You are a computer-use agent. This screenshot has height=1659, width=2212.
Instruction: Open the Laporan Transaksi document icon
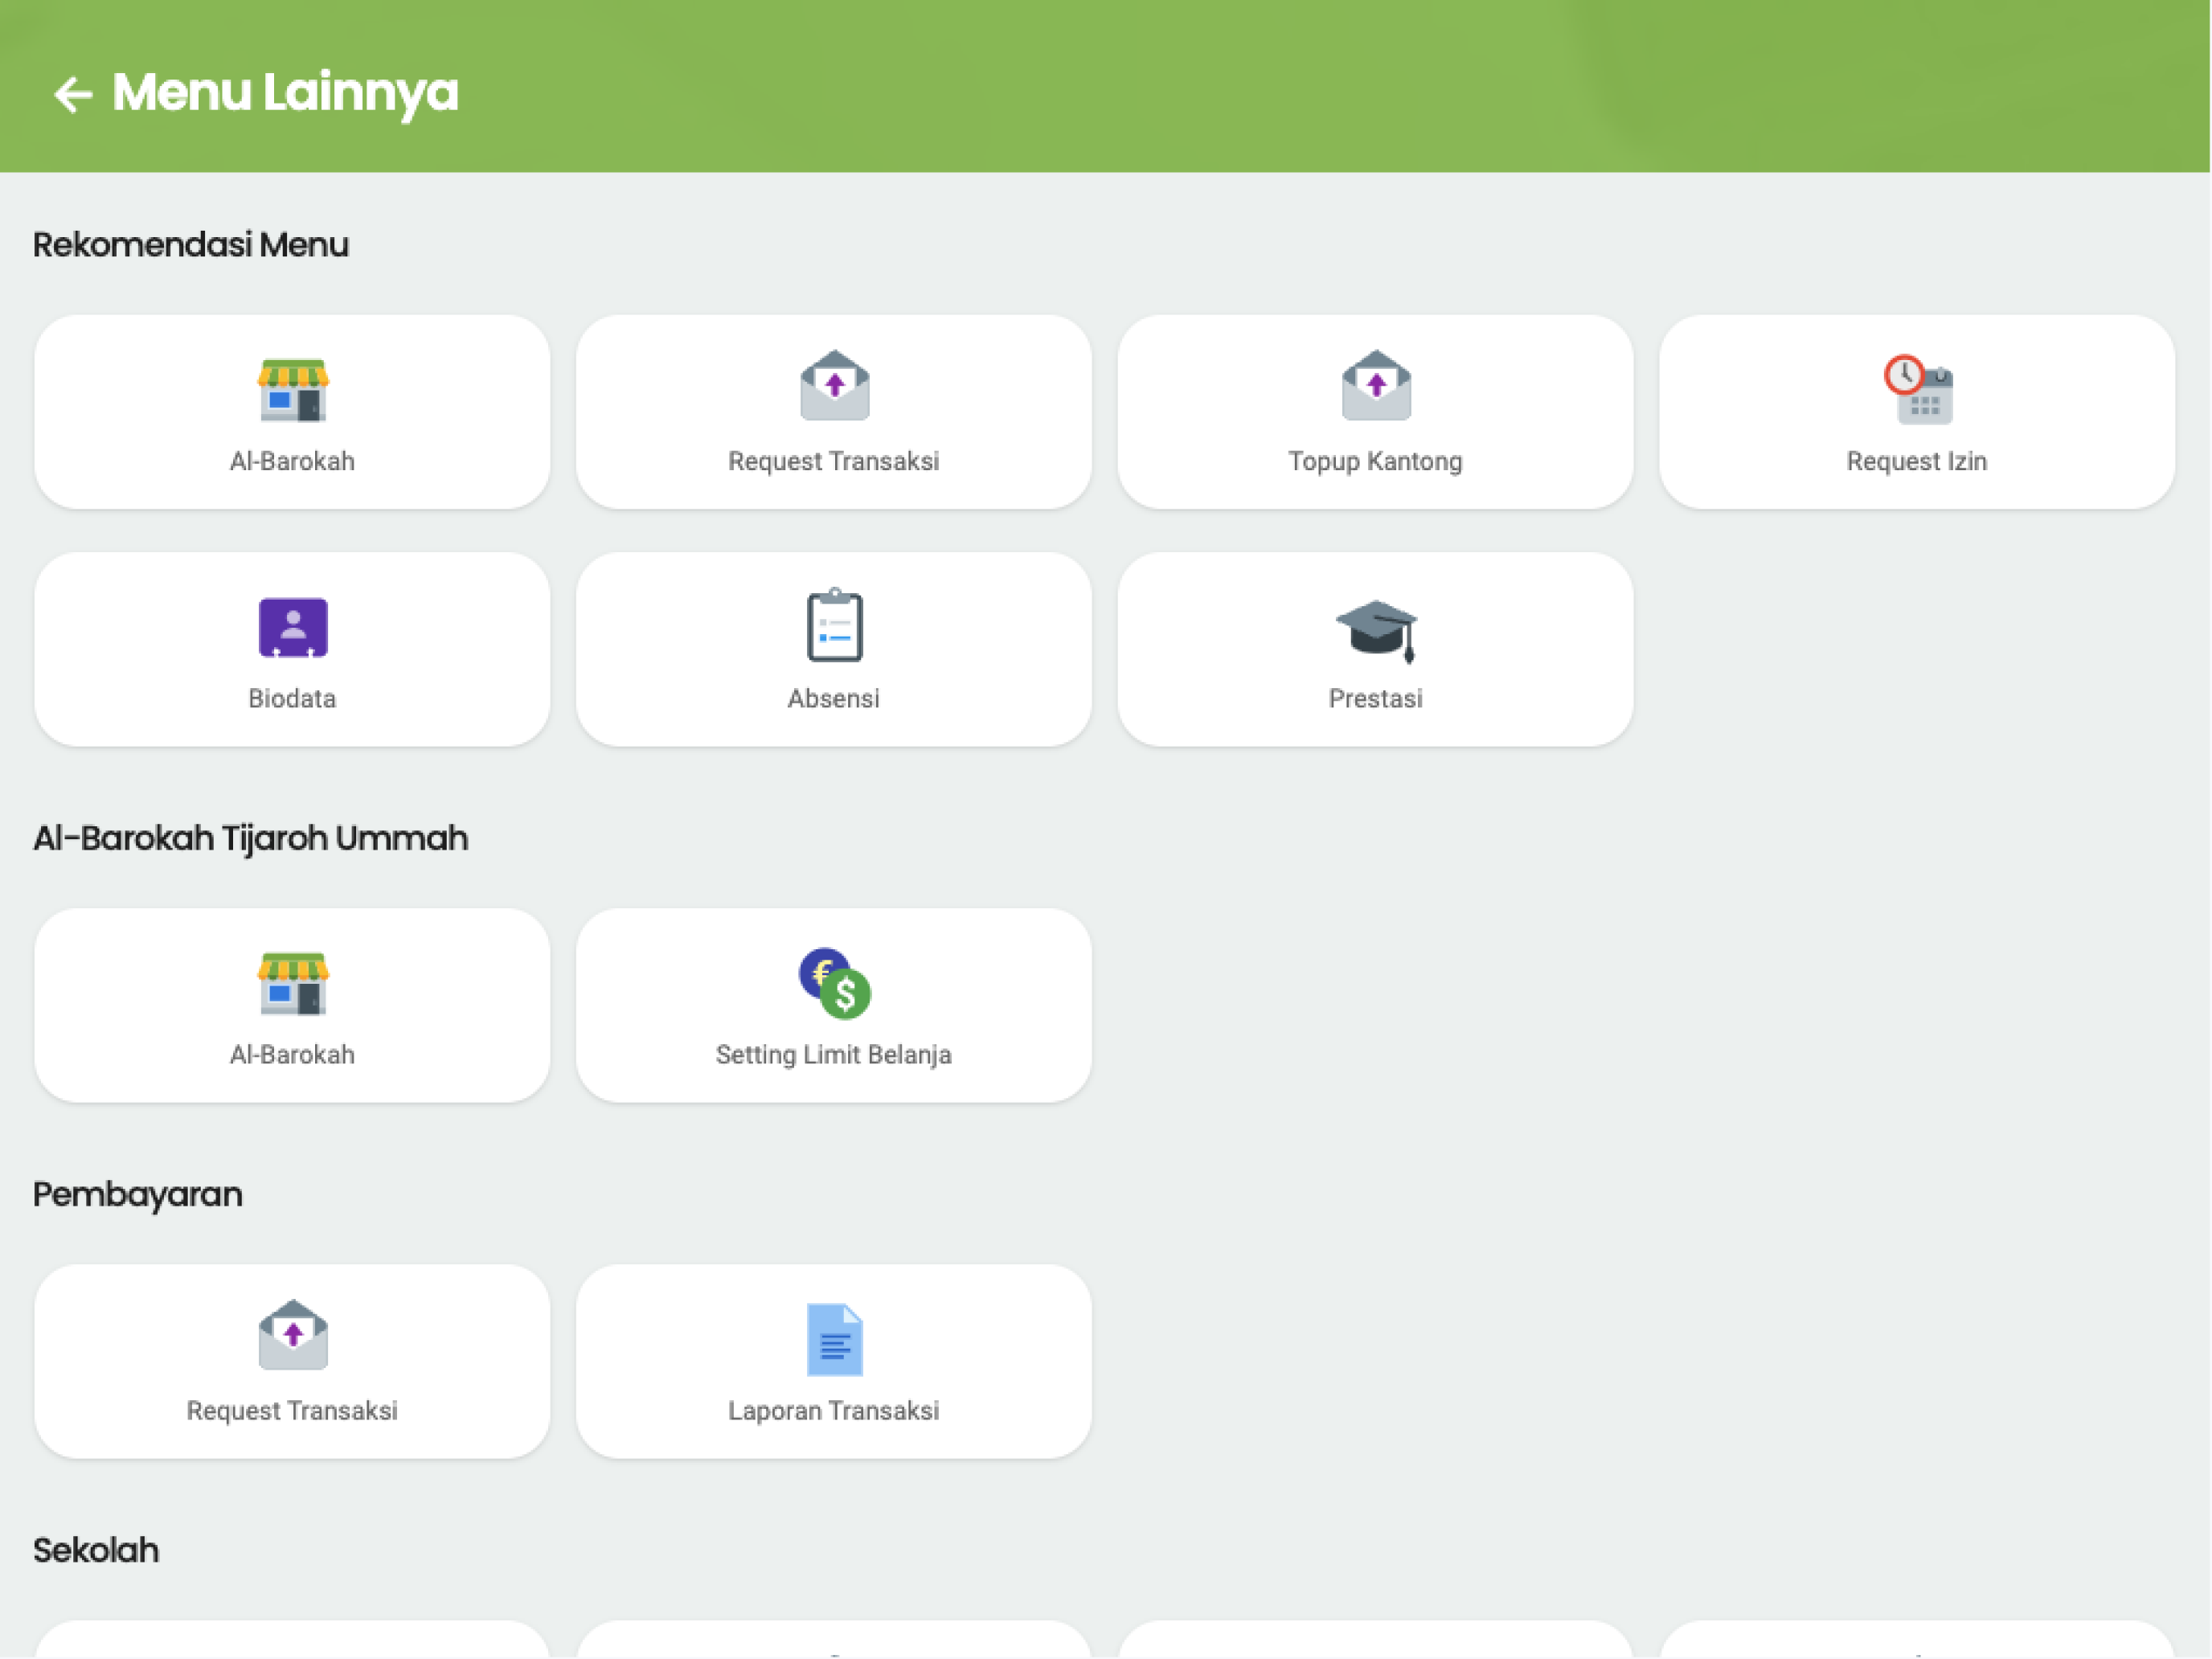coord(835,1340)
